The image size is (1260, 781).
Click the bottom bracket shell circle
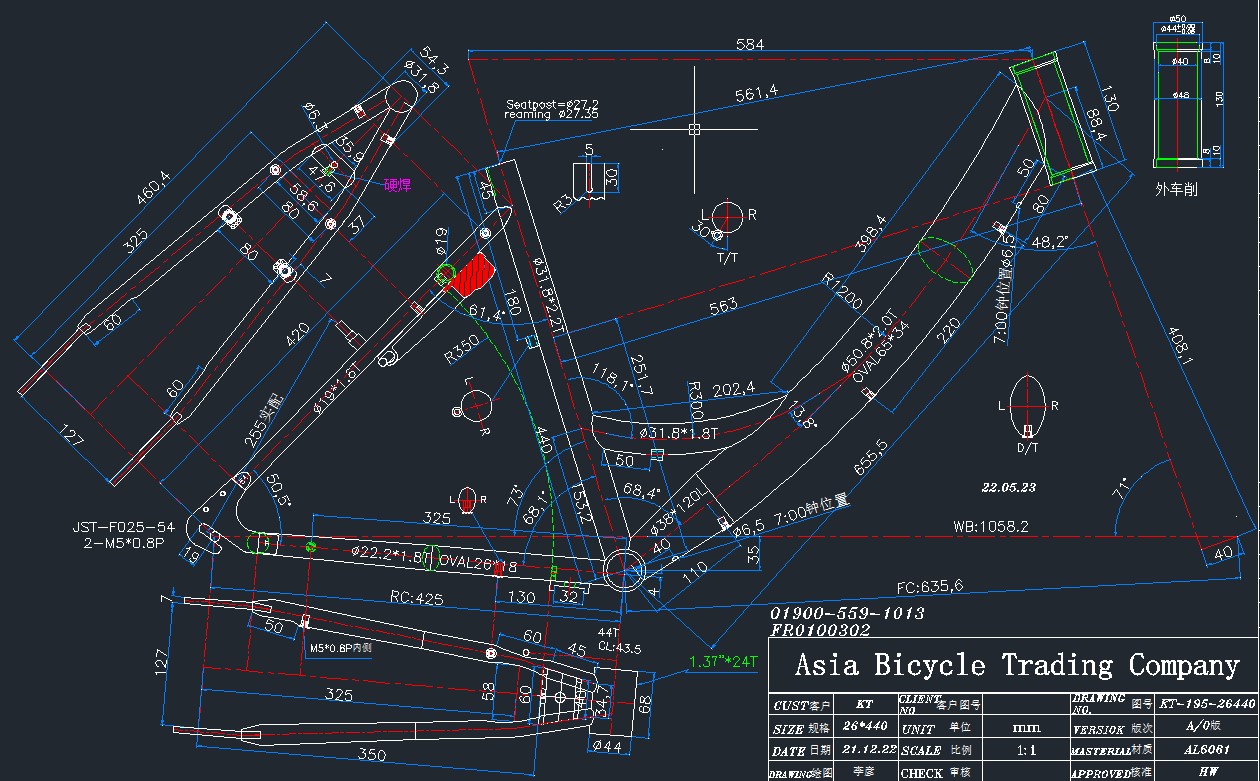(x=624, y=569)
